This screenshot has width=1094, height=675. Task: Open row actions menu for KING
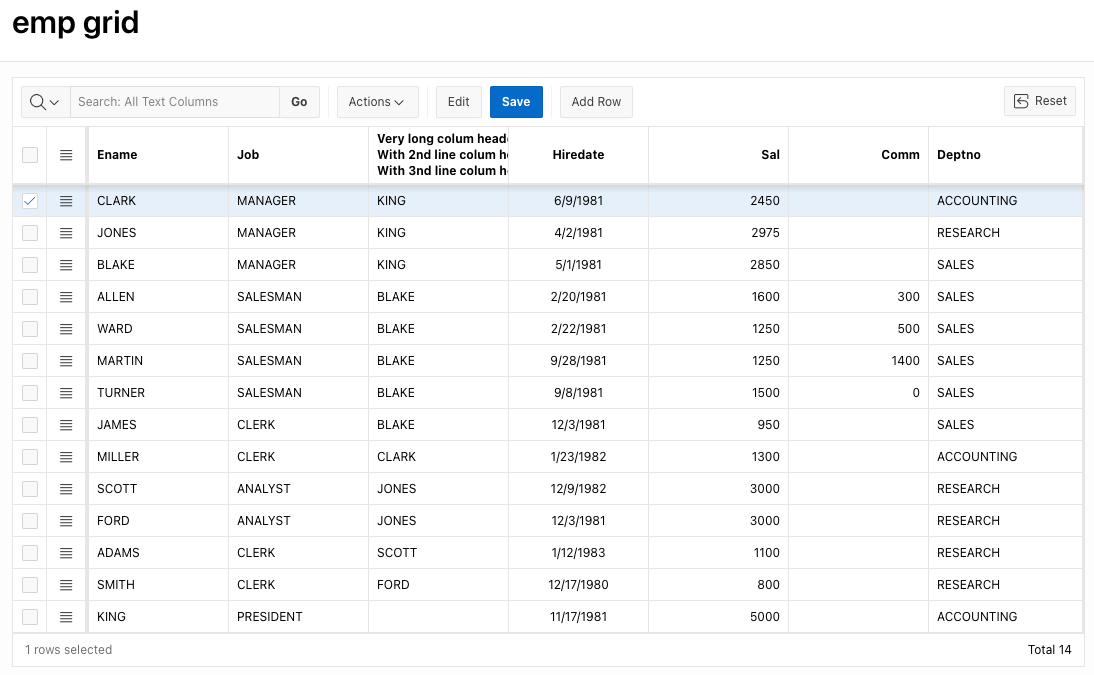[66, 617]
